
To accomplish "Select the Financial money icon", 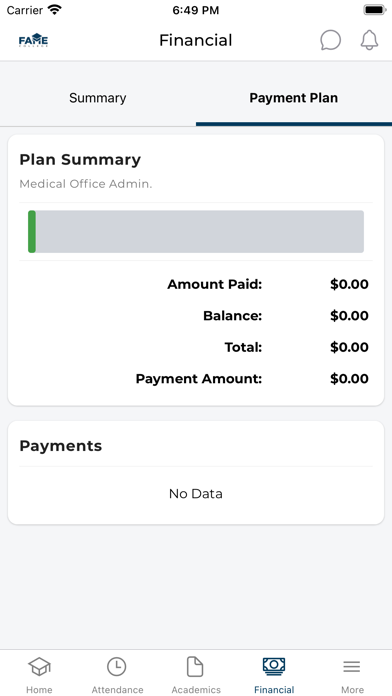I will (x=274, y=666).
